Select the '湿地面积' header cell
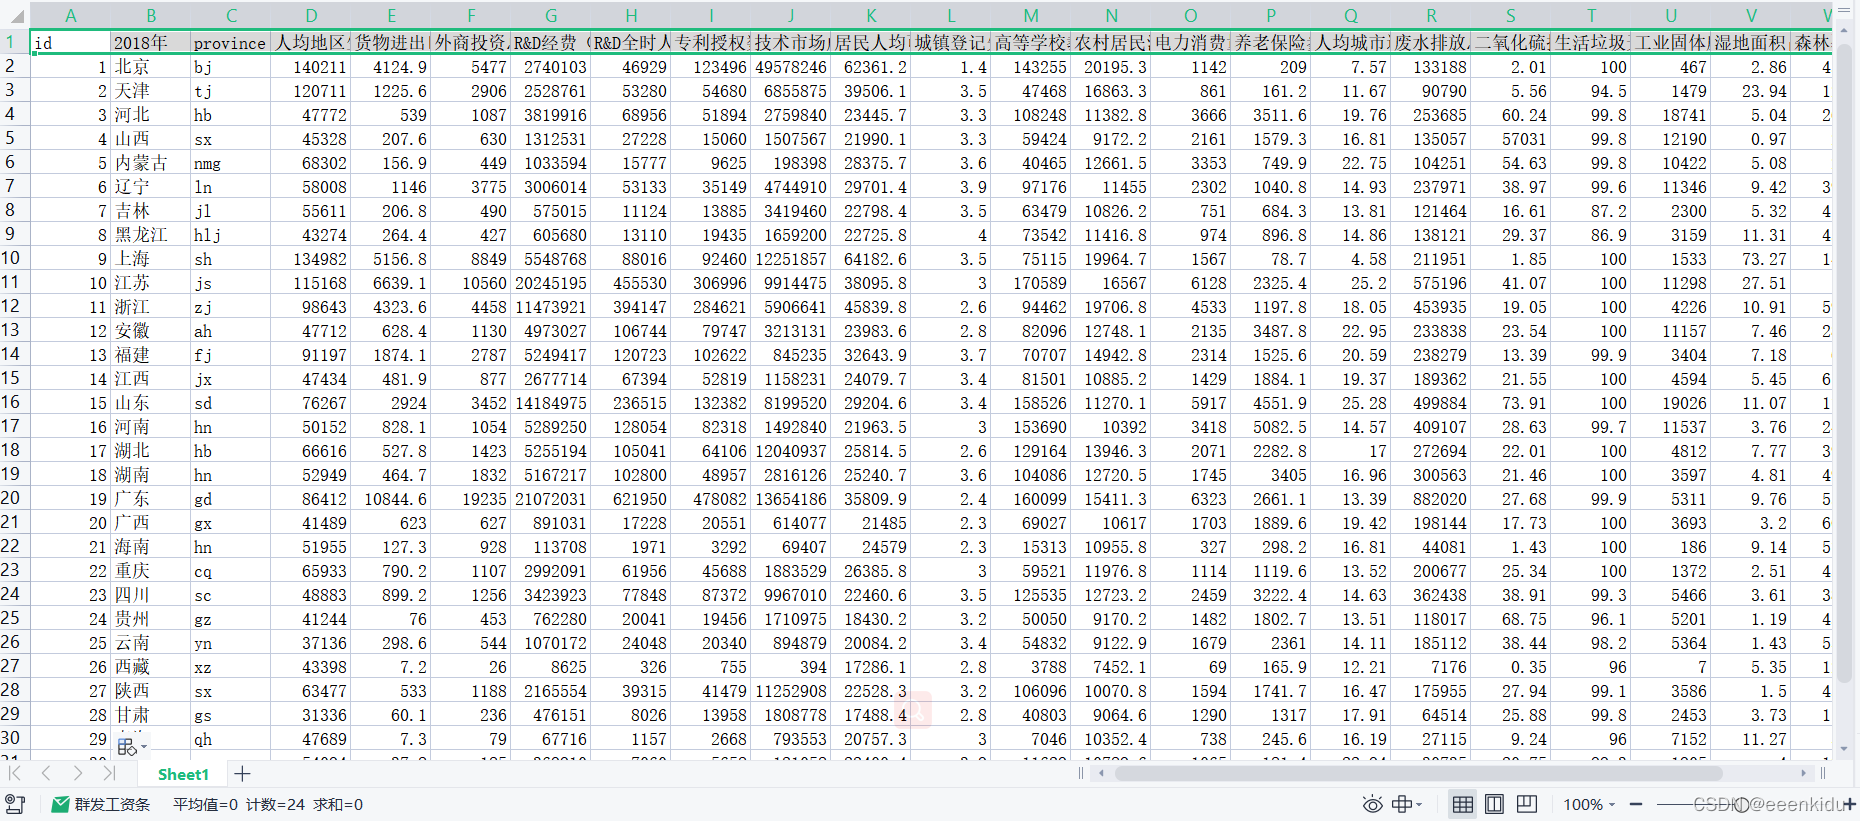The image size is (1860, 821). click(1751, 42)
